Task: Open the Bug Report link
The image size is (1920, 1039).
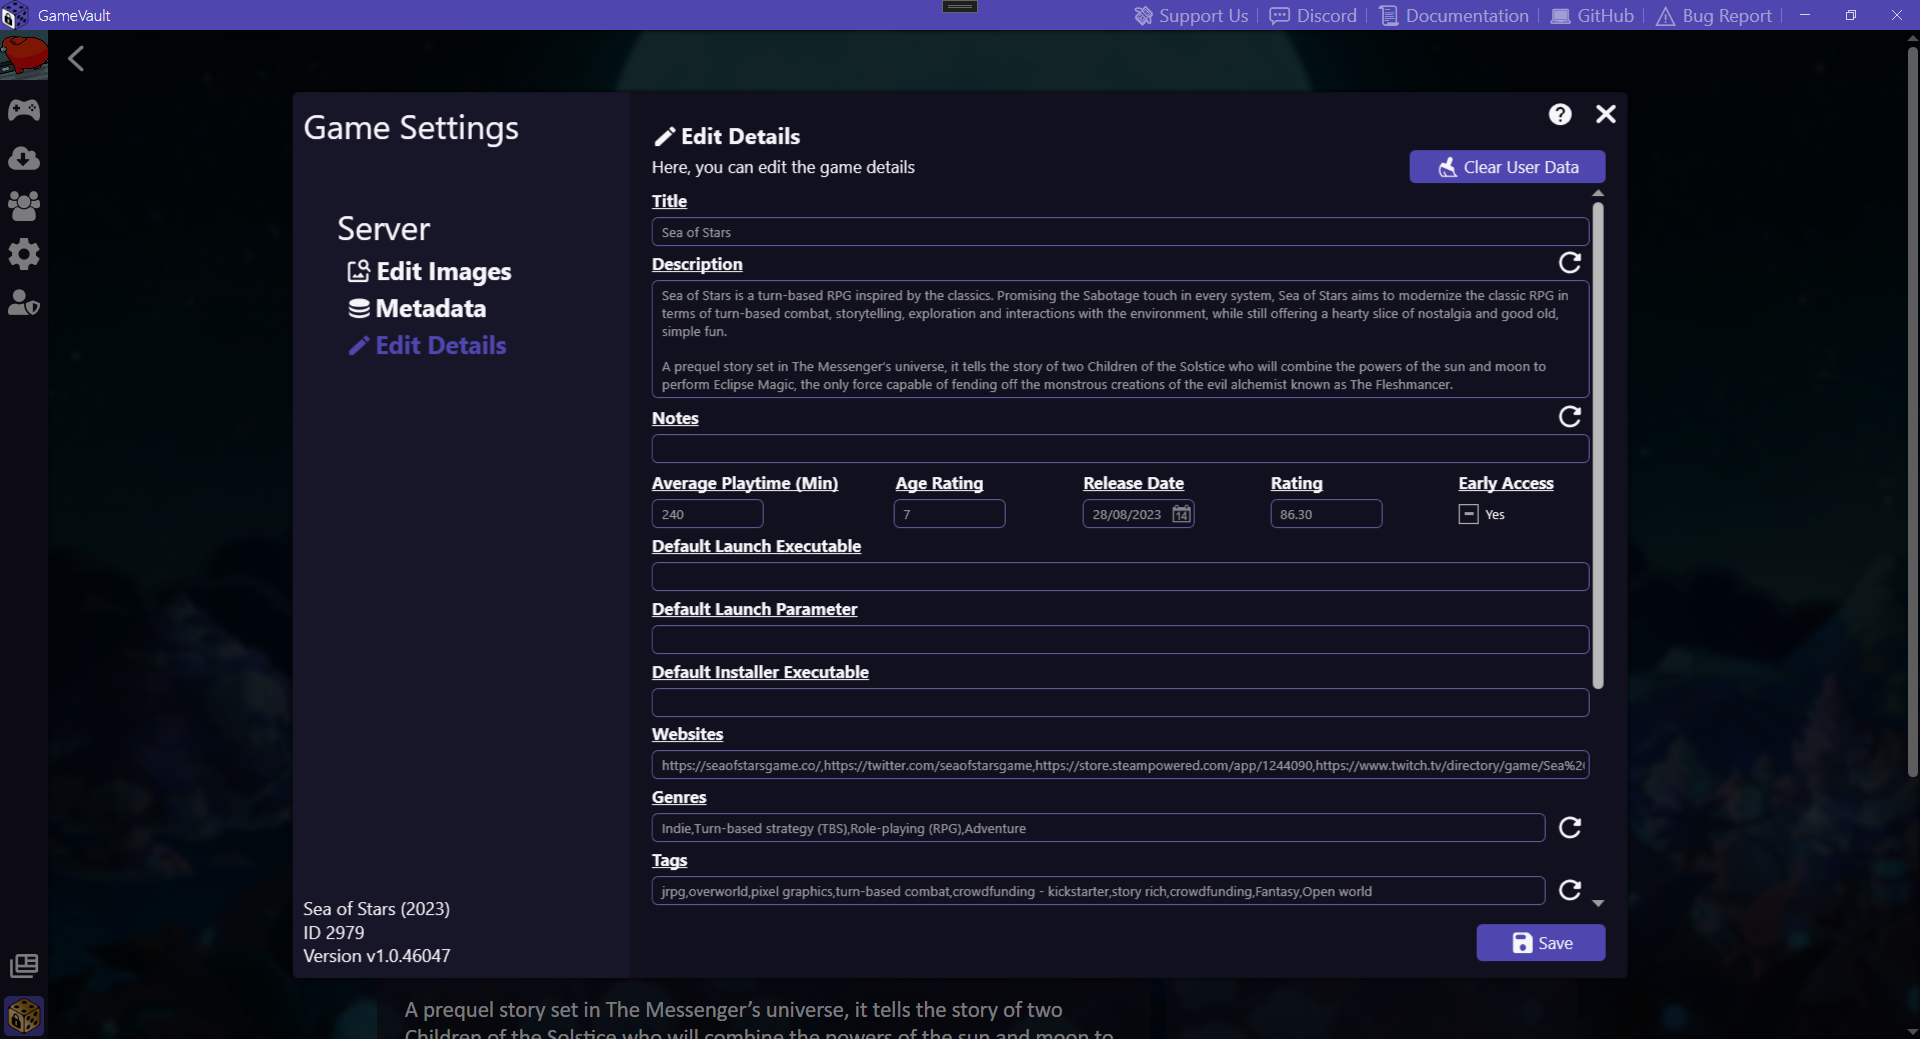Action: click(1714, 16)
